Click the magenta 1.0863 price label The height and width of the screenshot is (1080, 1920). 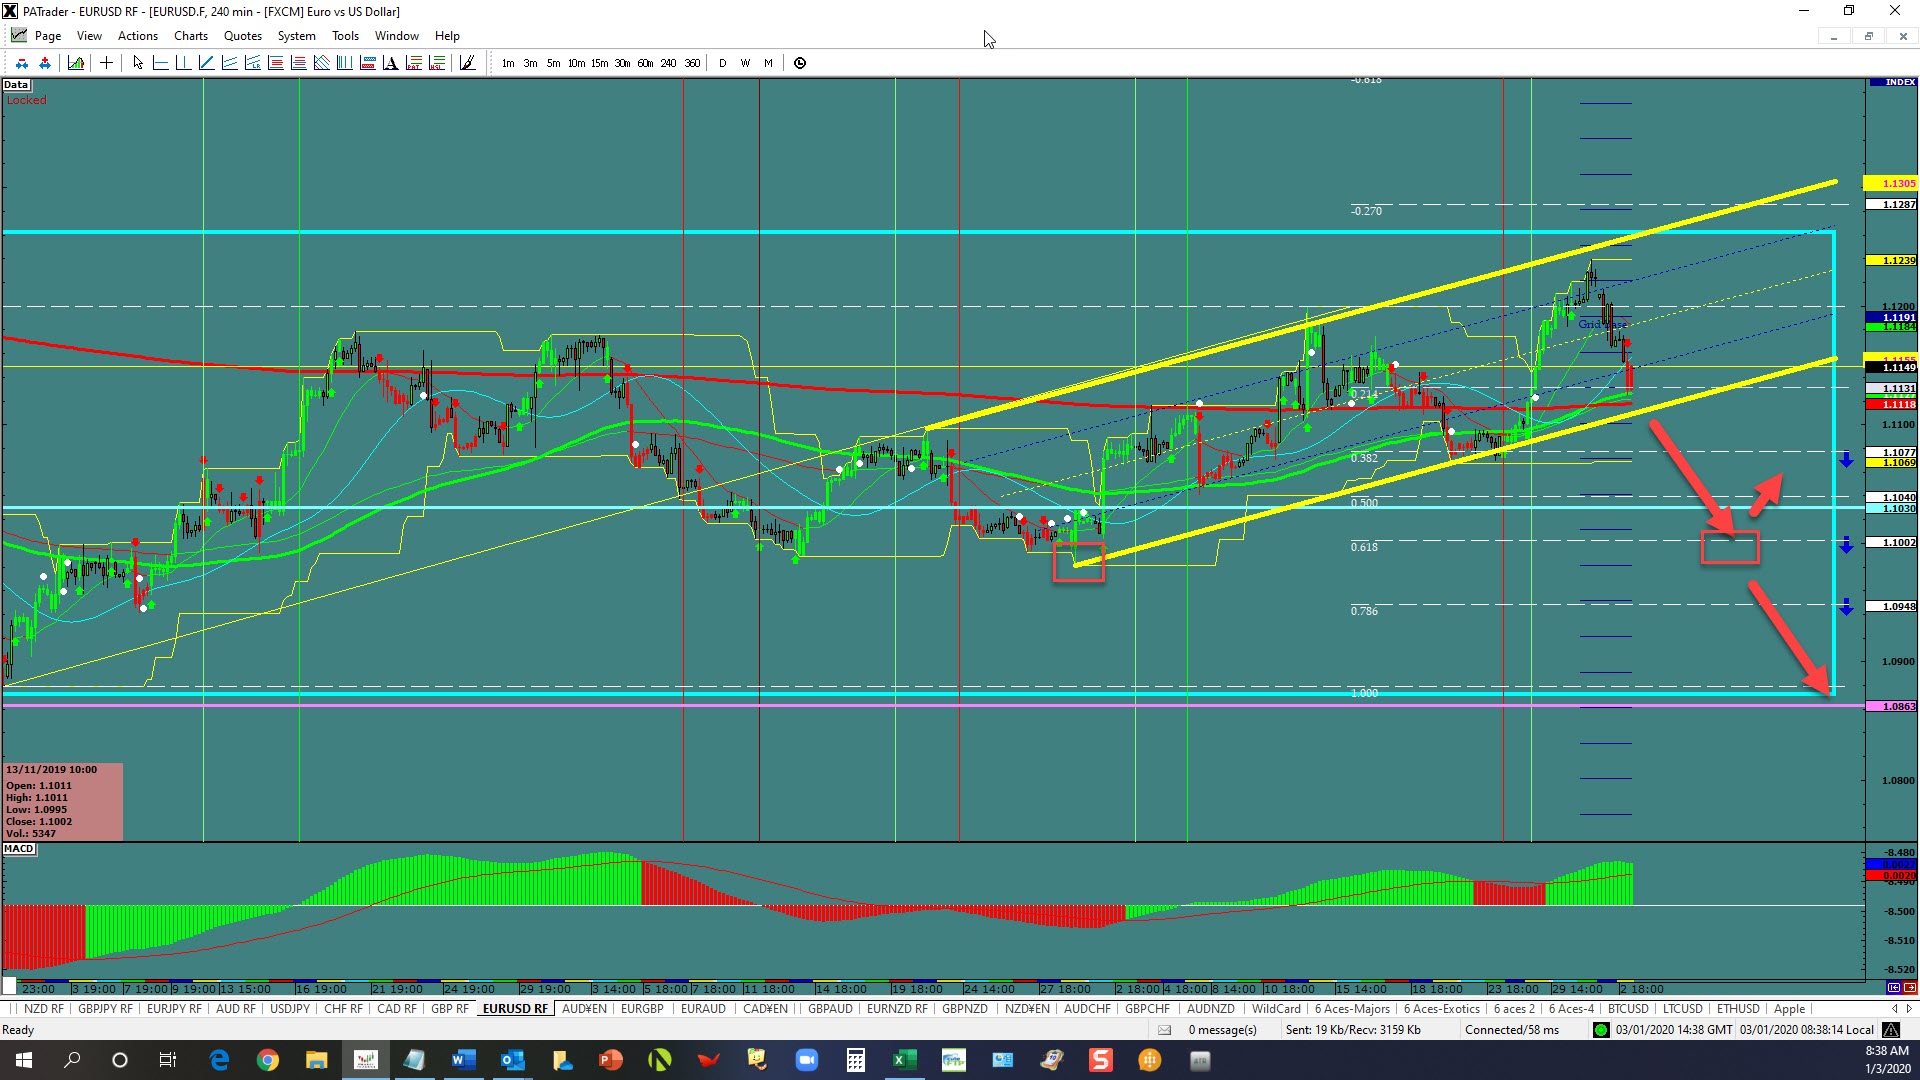pos(1890,706)
